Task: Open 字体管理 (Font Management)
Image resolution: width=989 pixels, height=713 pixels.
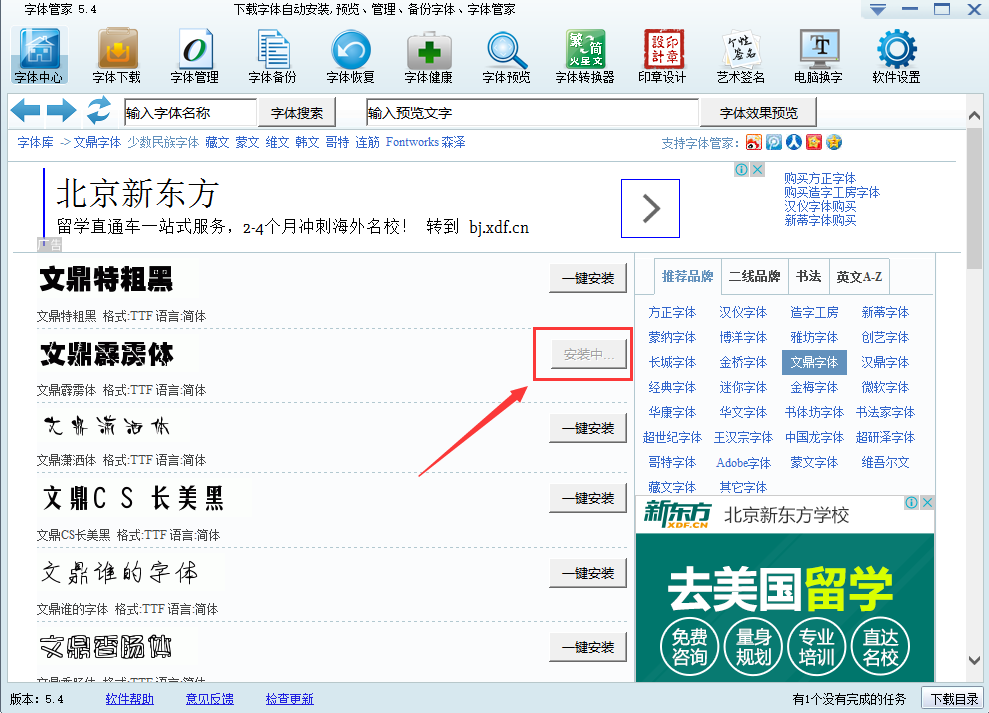Action: click(196, 54)
